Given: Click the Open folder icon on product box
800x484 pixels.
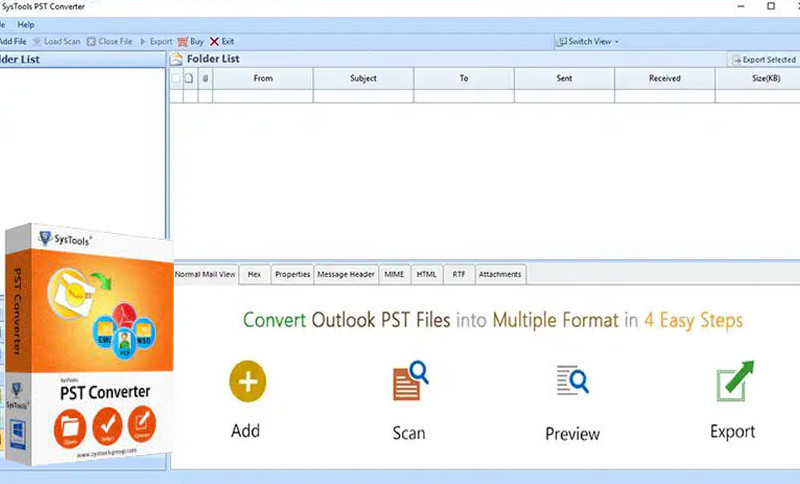Looking at the screenshot, I should pyautogui.click(x=70, y=427).
